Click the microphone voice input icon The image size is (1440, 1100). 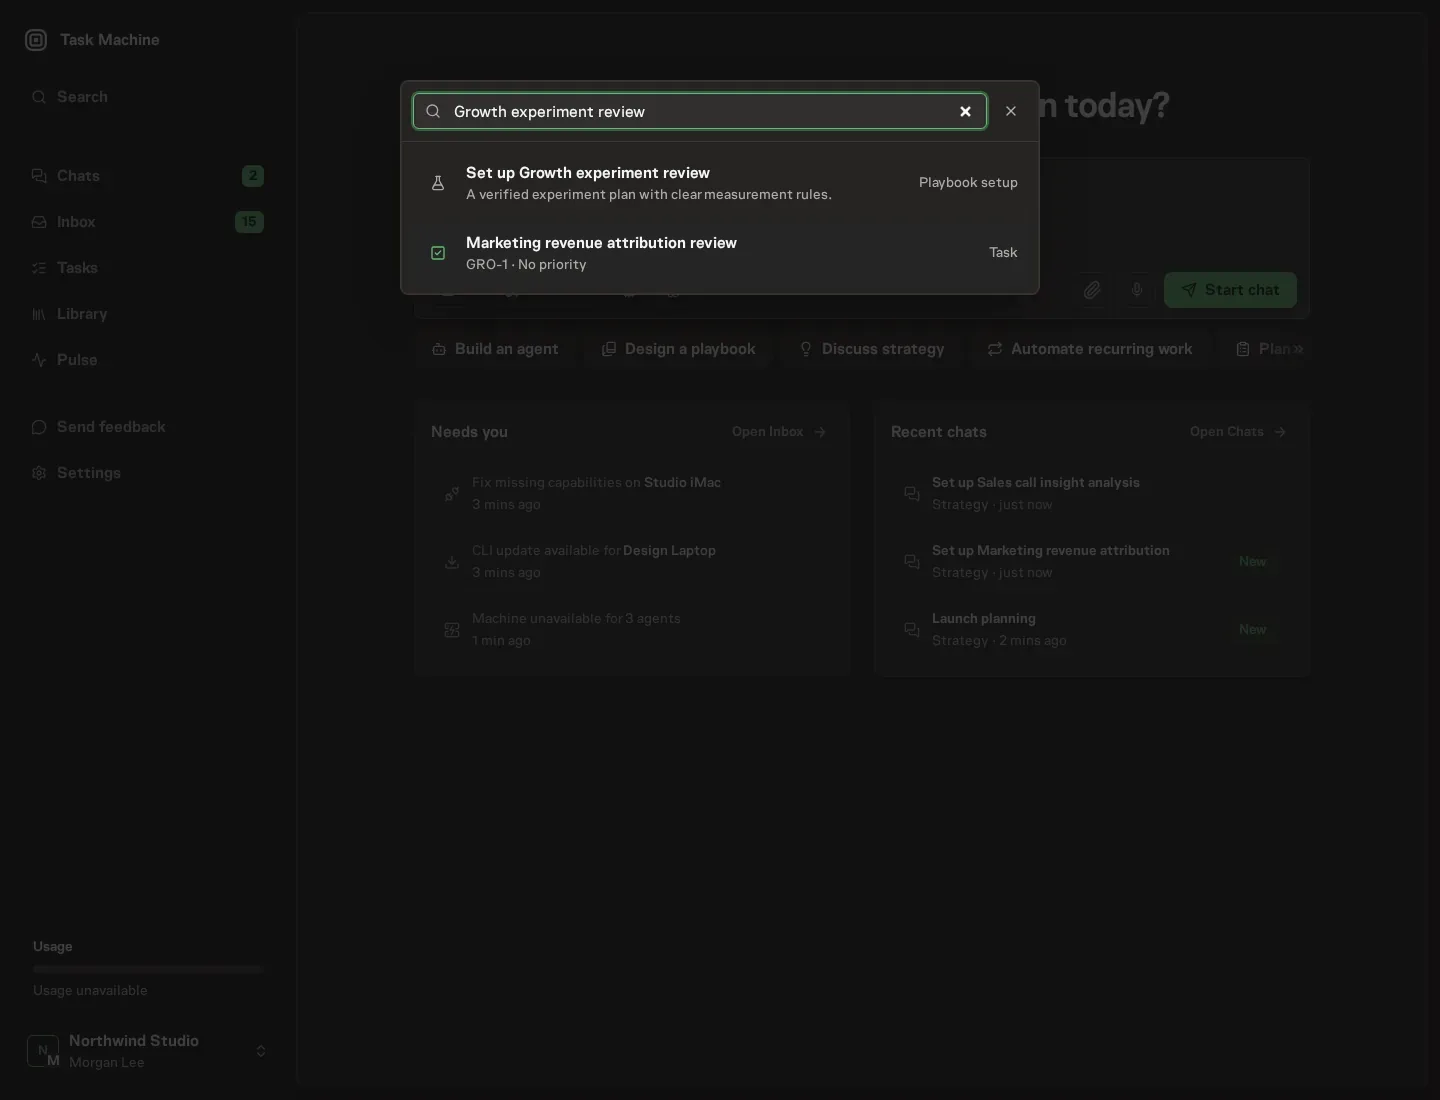pos(1137,290)
